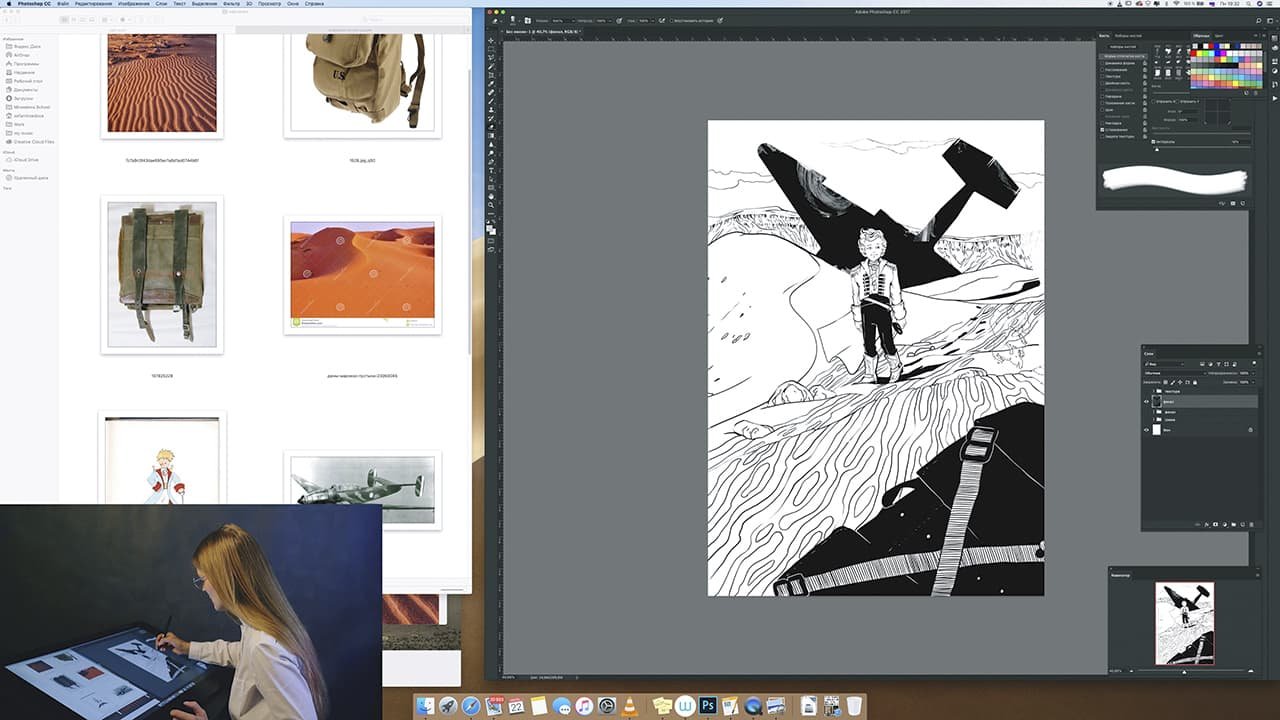Enable airbrush mode in options bar
This screenshot has height=720, width=1280.
[x=662, y=20]
